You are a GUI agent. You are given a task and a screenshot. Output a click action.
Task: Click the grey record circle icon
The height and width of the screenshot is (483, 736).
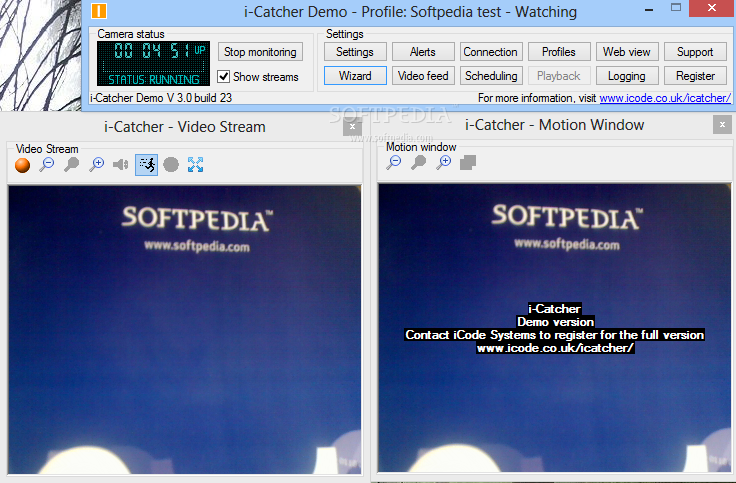tap(171, 165)
